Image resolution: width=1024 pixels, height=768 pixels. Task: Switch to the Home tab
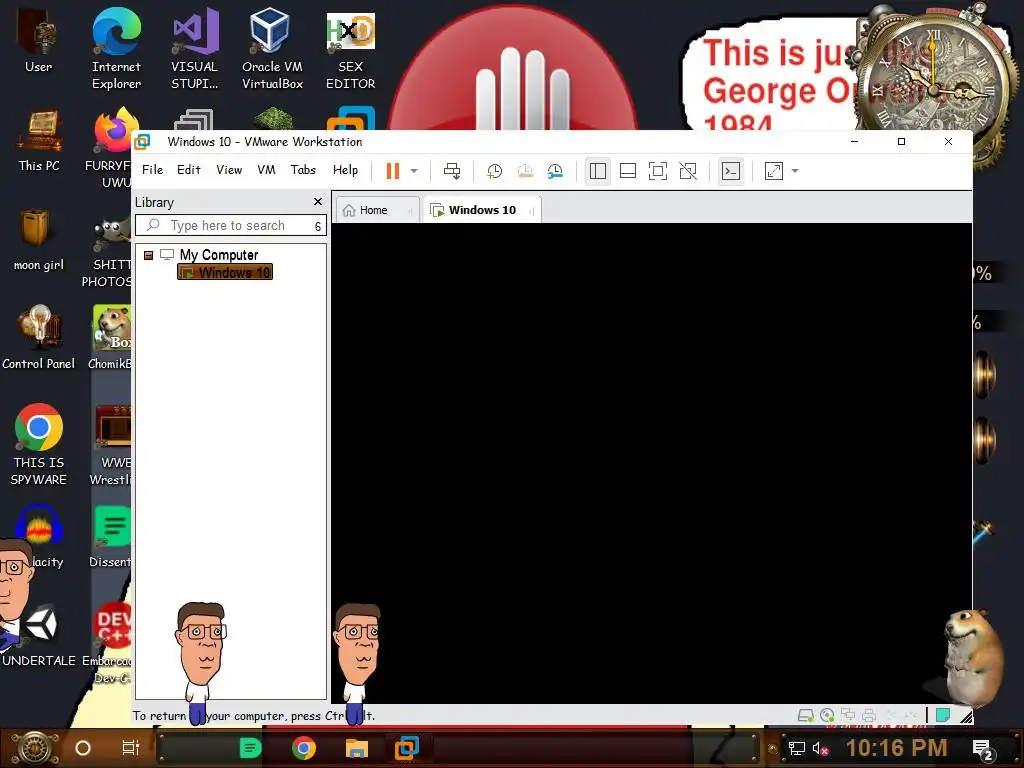click(x=376, y=210)
